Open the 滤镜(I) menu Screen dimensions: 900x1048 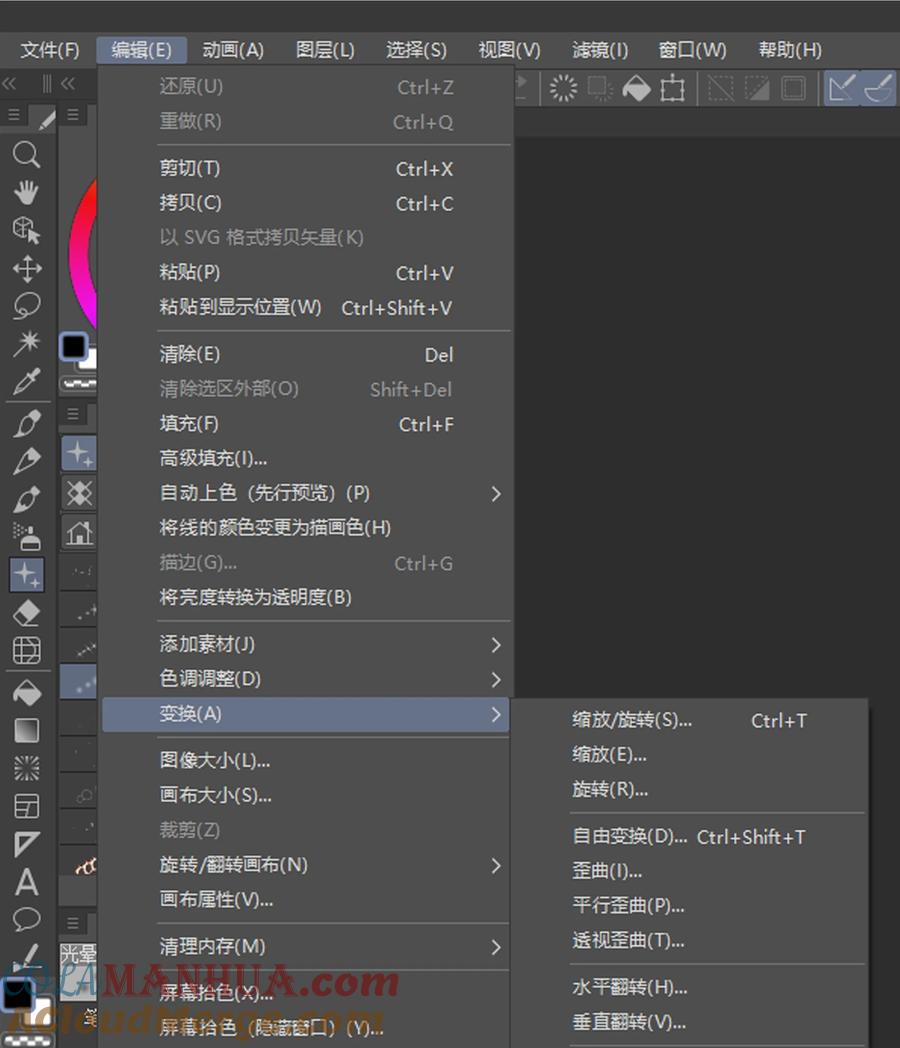(x=600, y=50)
